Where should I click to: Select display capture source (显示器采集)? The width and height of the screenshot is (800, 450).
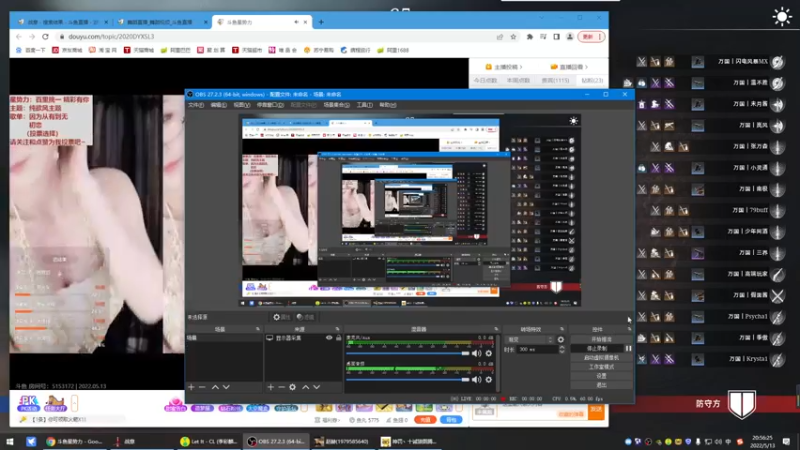288,338
